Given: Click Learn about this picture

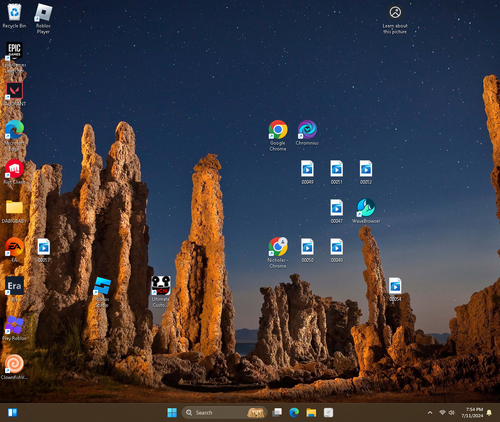Looking at the screenshot, I should pos(395,20).
